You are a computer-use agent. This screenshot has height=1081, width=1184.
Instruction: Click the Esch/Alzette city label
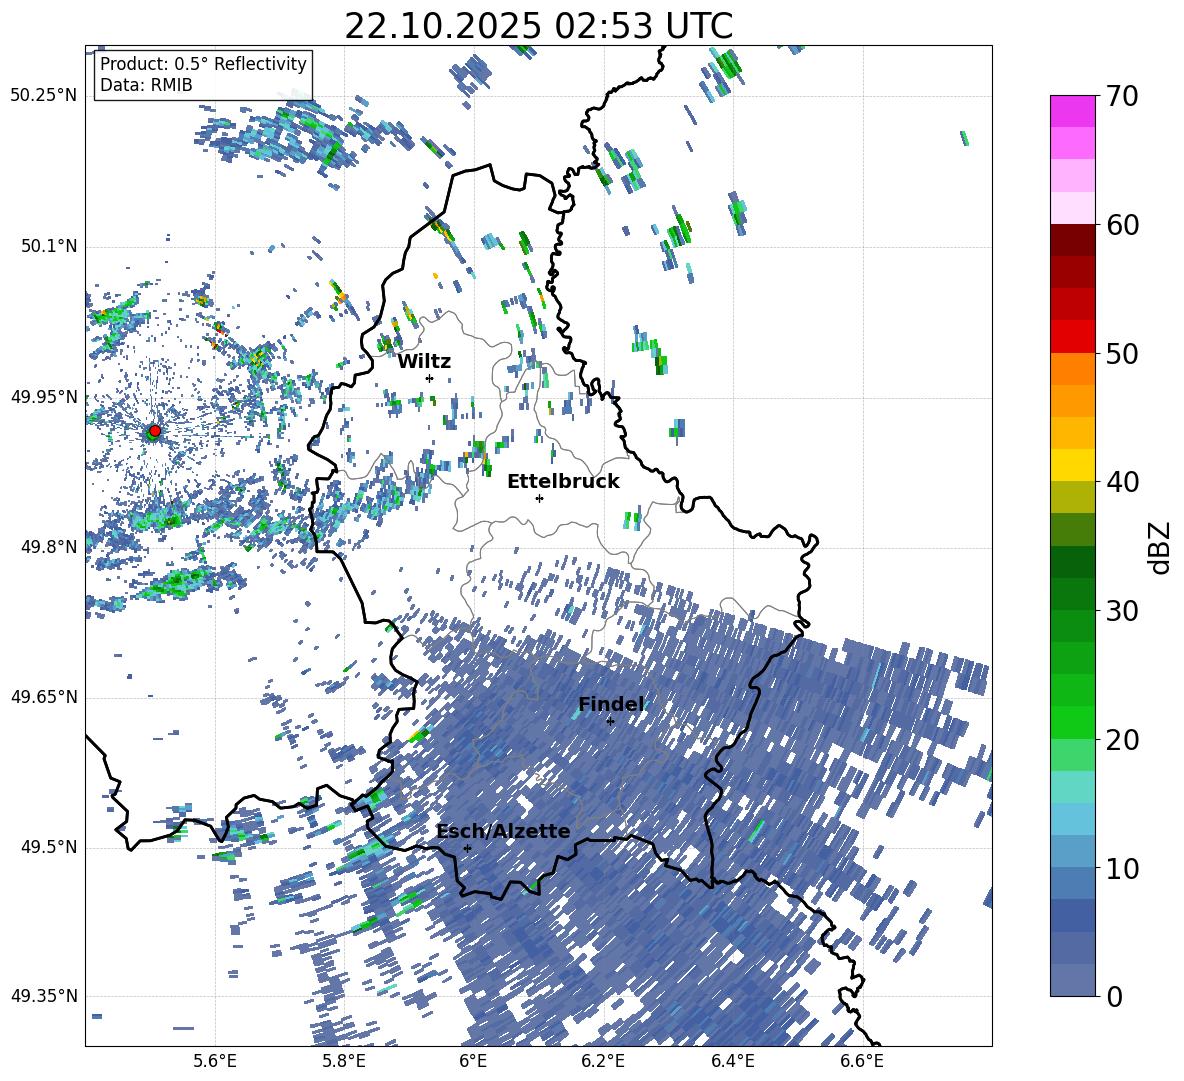[503, 832]
